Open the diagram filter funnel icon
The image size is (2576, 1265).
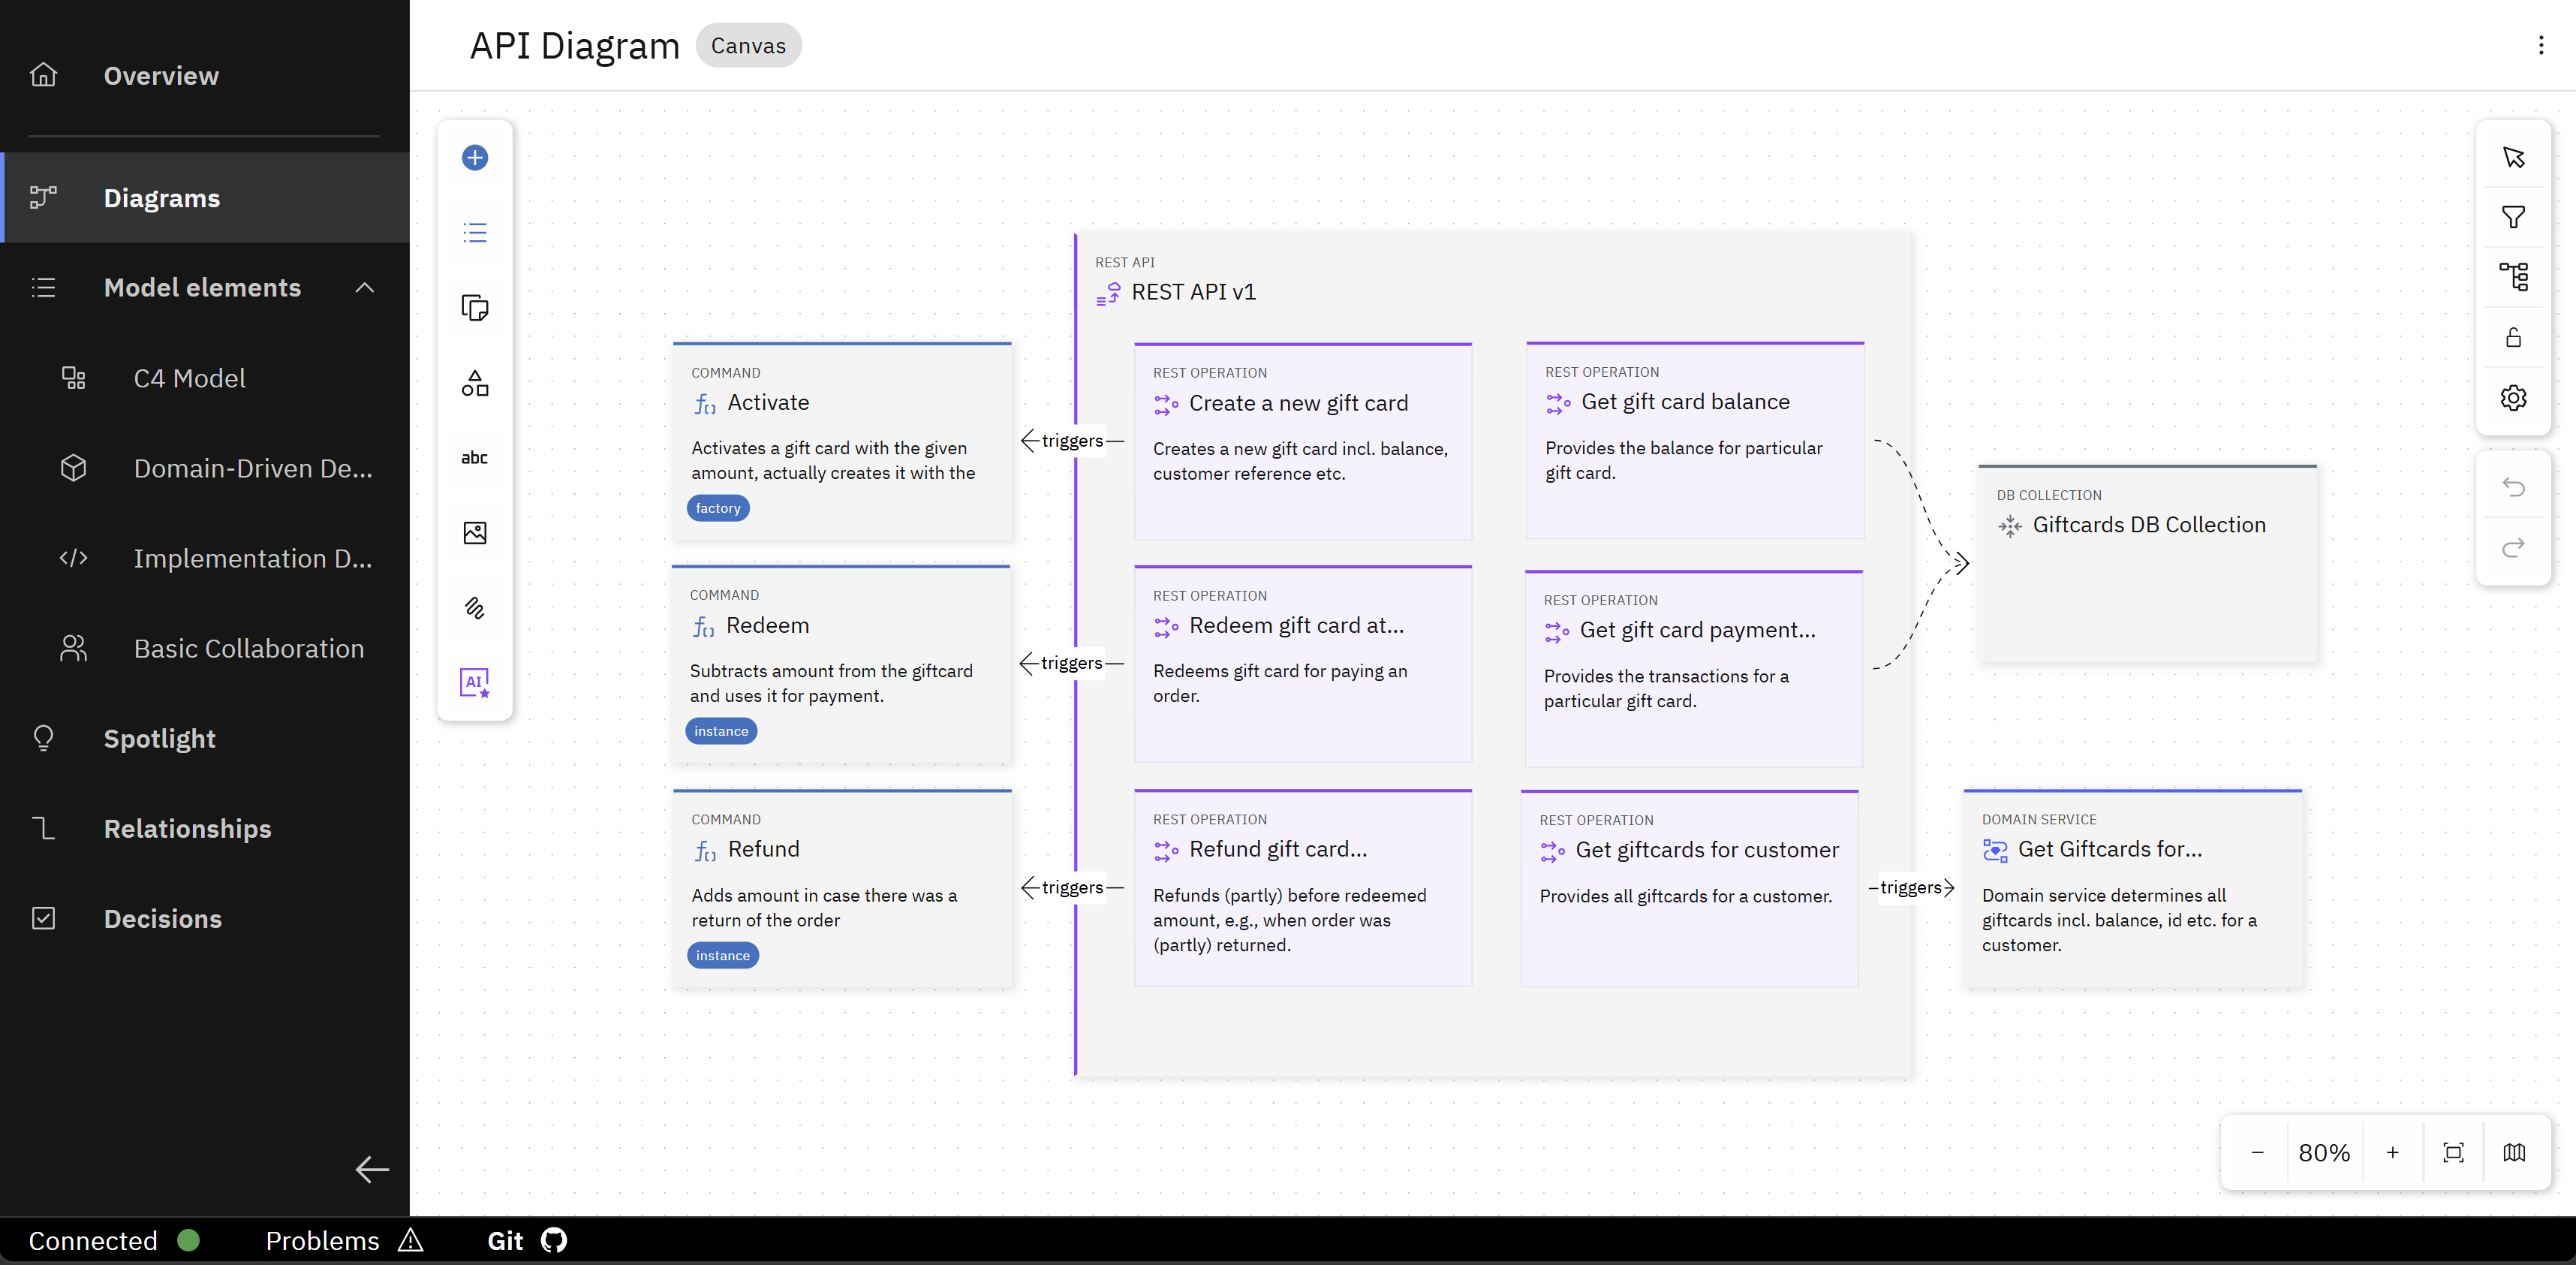pos(2514,217)
